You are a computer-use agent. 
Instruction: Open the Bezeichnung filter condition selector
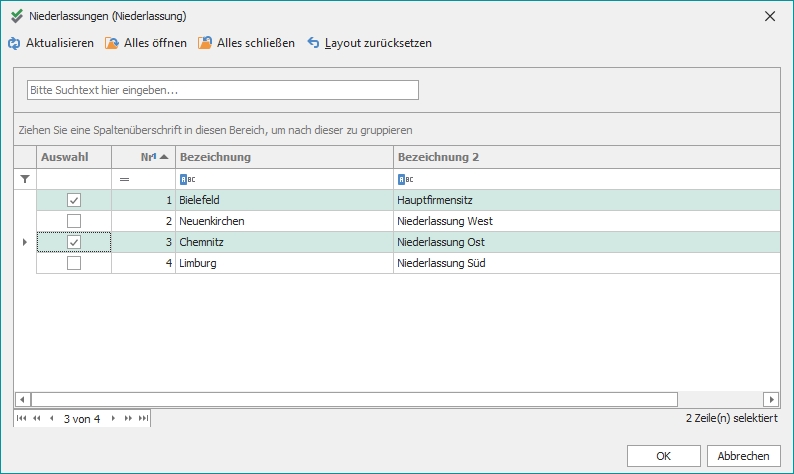tap(187, 179)
